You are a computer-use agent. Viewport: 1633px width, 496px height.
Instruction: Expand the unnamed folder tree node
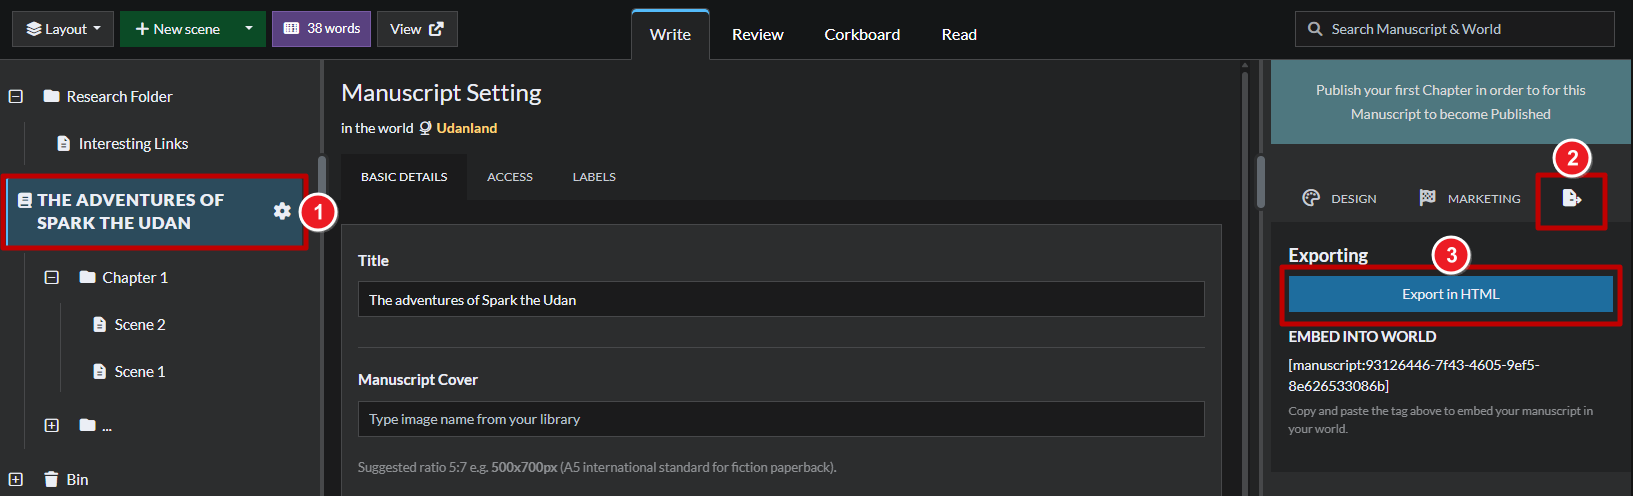click(x=52, y=425)
